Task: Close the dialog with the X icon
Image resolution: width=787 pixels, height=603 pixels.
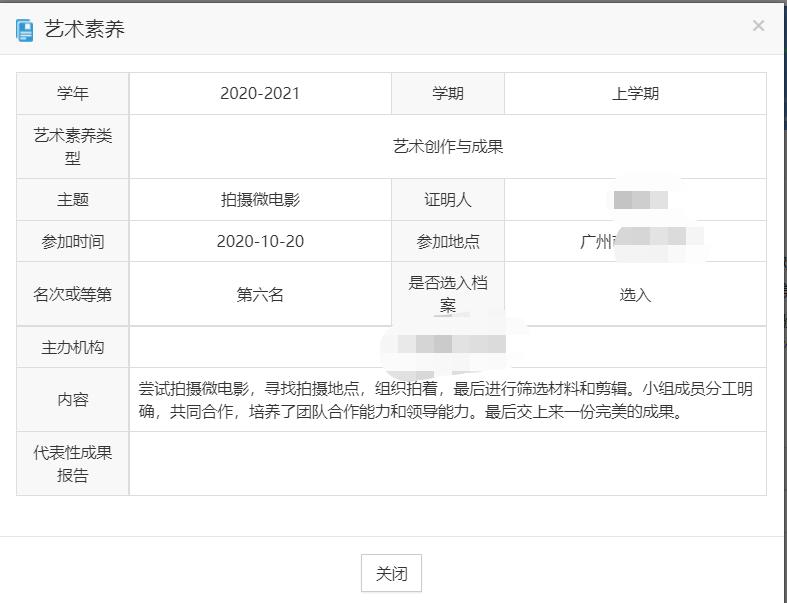Action: (758, 26)
